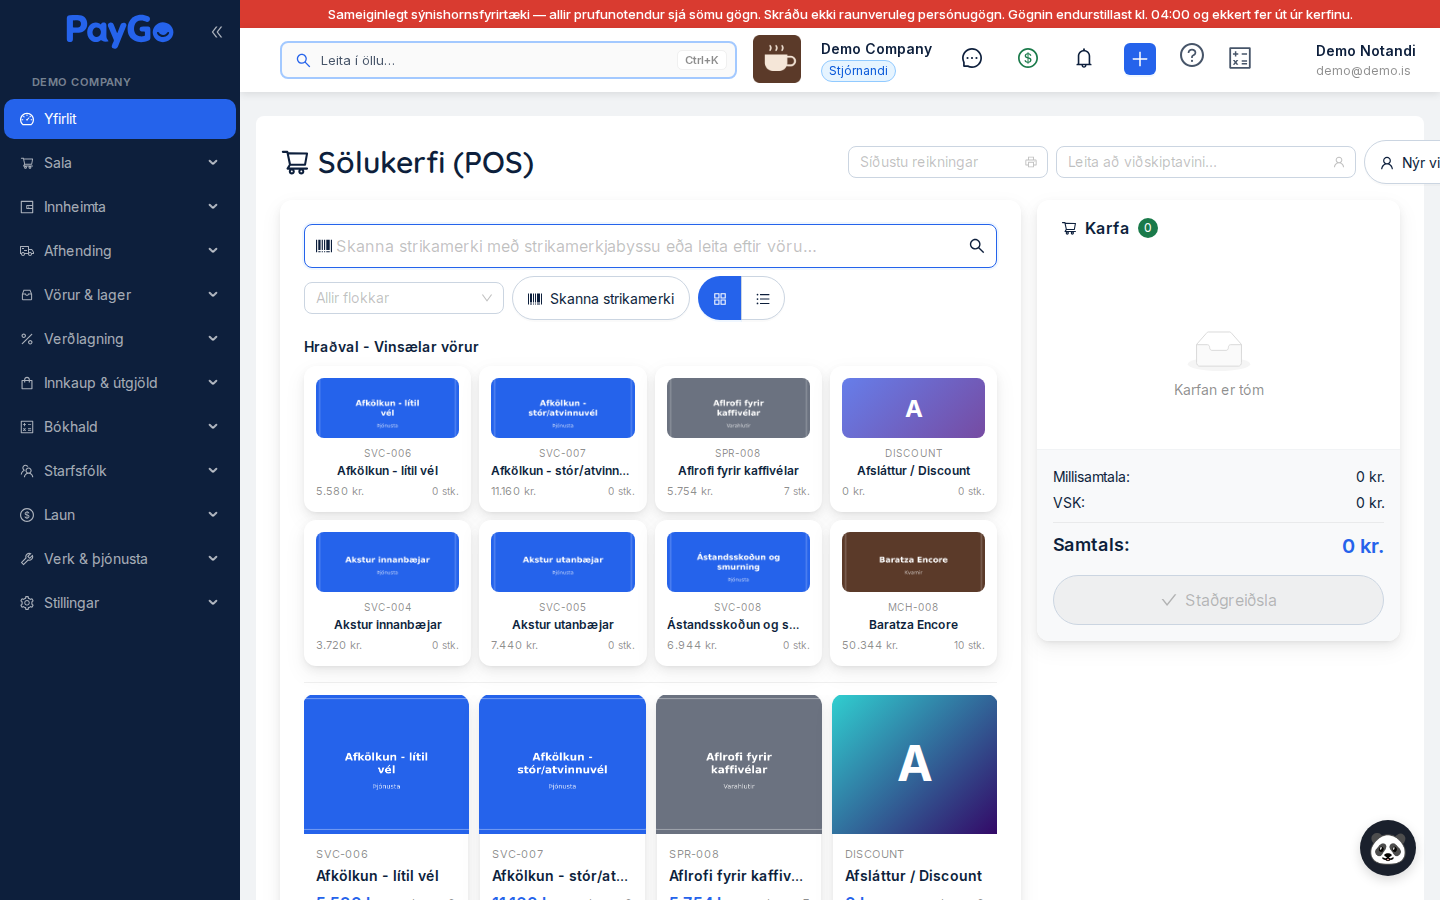Click the Nýr viðskiptavinur button
The width and height of the screenshot is (1440, 900).
coord(1402,162)
